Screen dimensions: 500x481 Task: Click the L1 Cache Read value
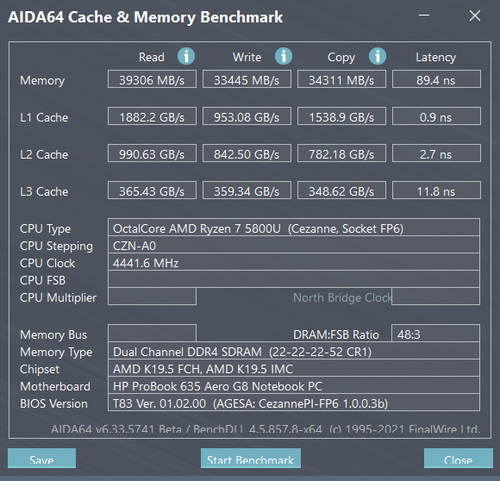(152, 116)
